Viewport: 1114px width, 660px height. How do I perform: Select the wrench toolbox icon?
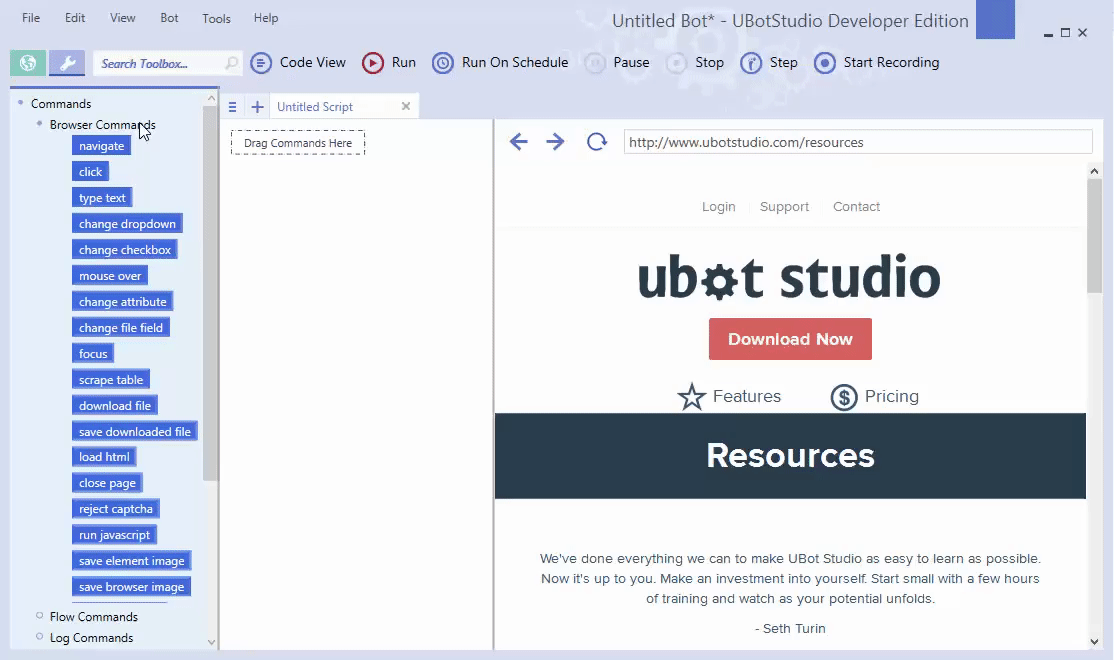click(x=67, y=63)
